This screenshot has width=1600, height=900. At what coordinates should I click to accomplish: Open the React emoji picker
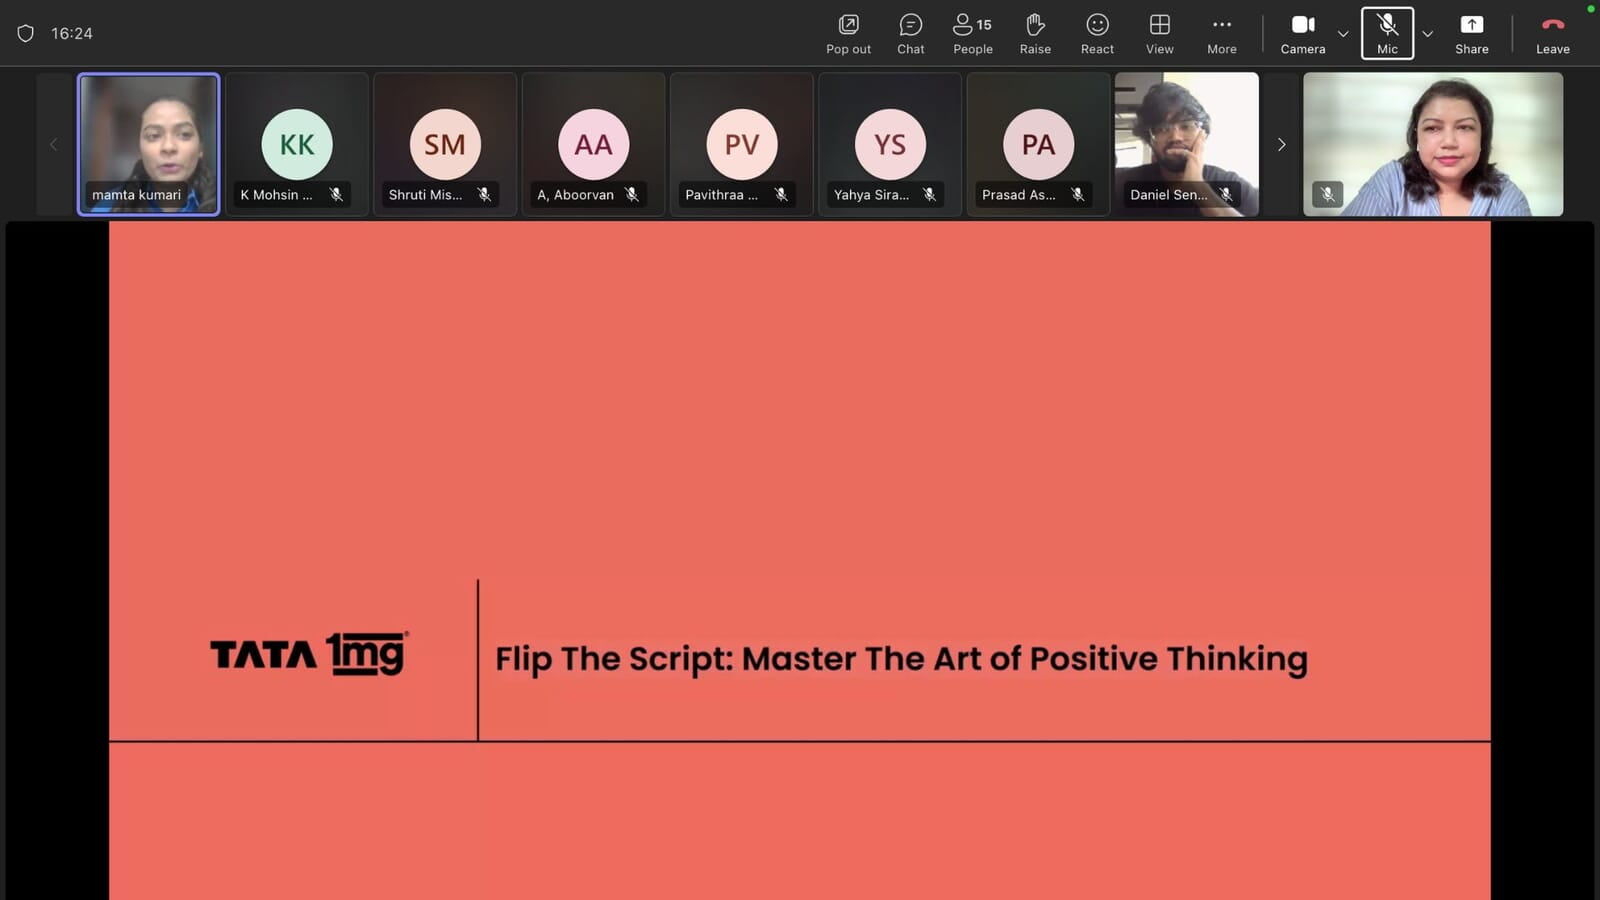1097,33
